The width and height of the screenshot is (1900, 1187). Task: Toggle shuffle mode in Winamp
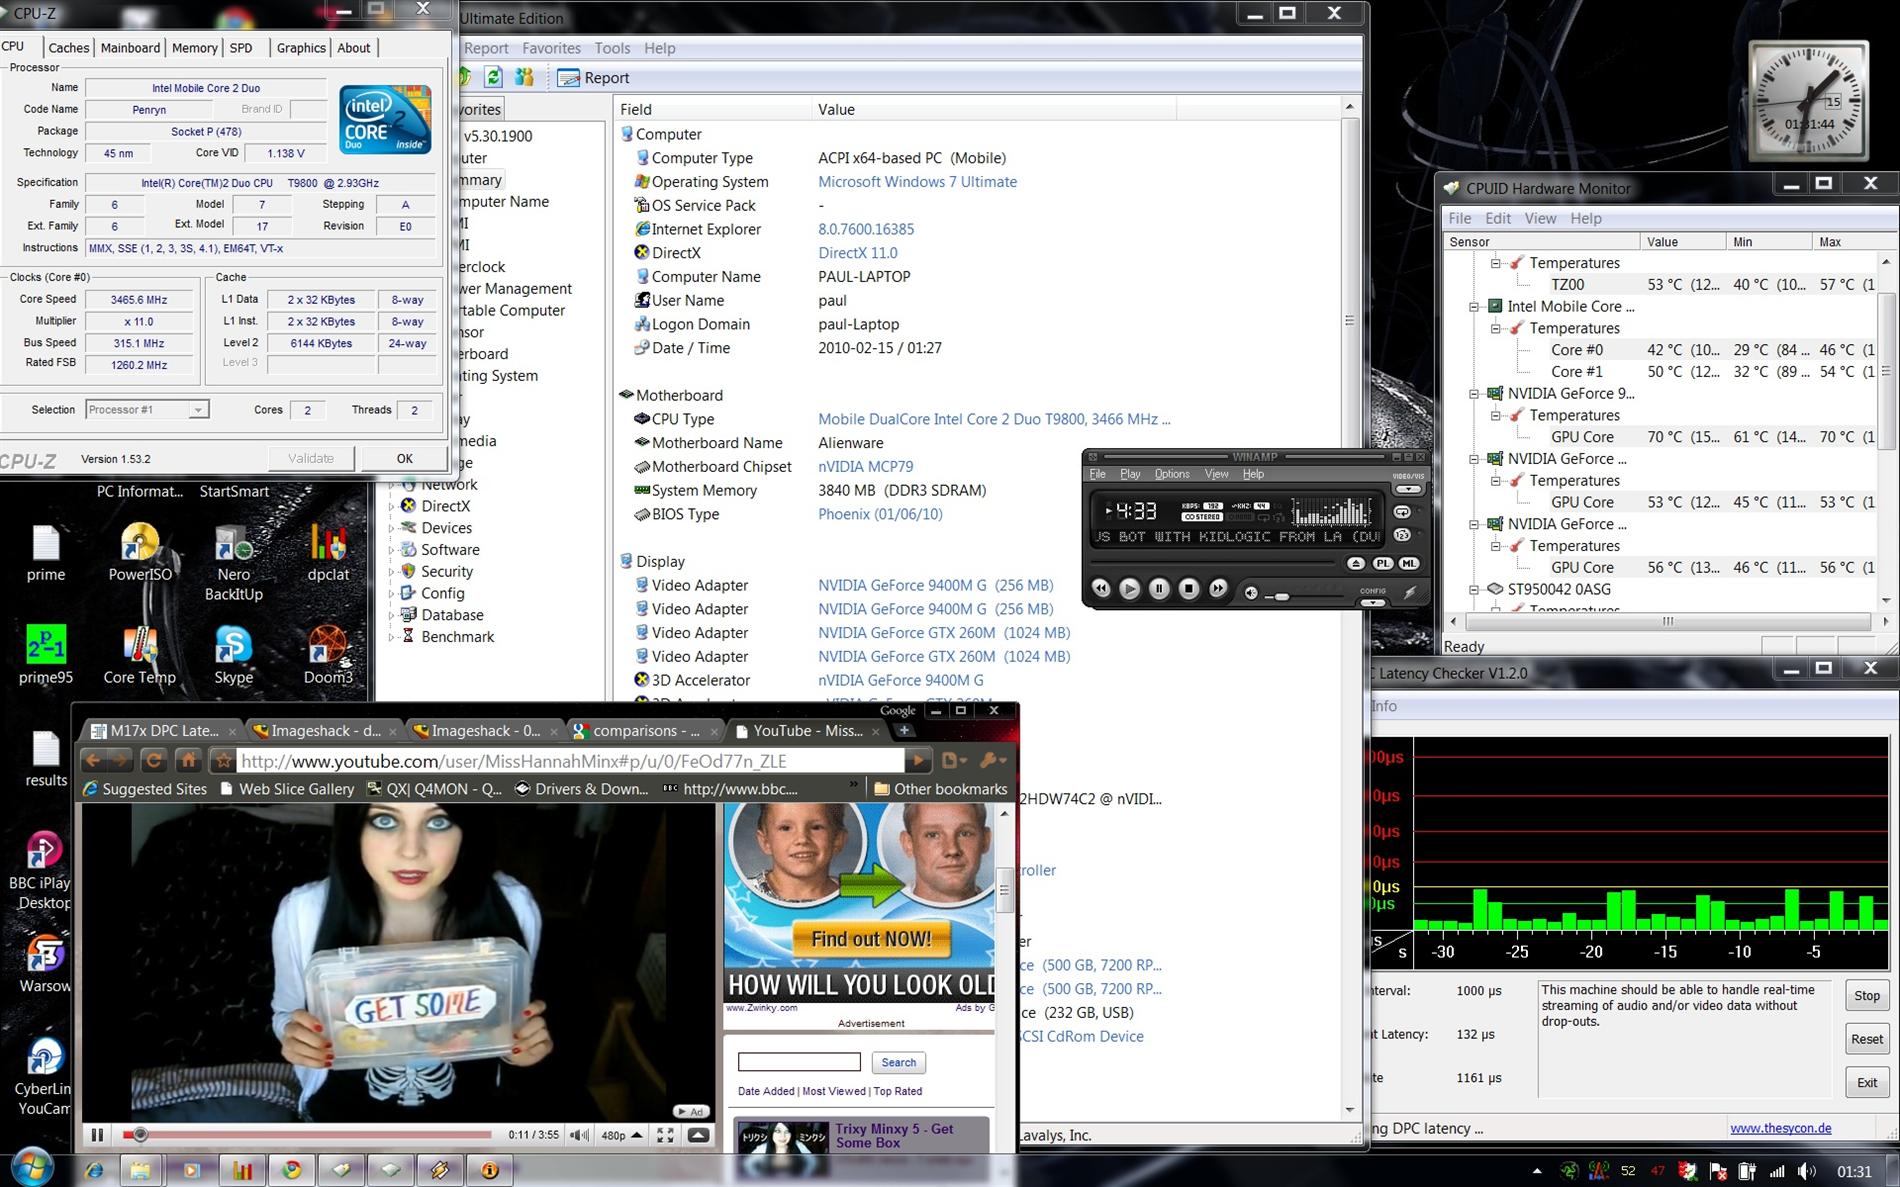click(x=1402, y=534)
